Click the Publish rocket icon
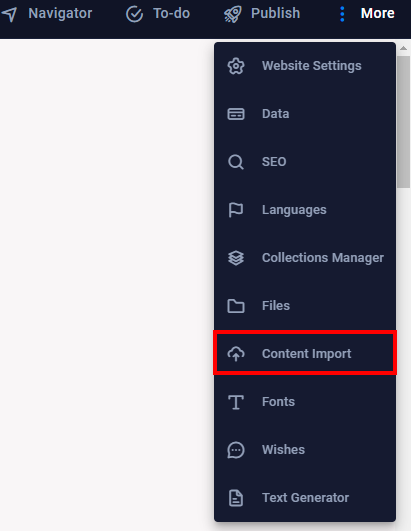The image size is (411, 531). point(233,14)
